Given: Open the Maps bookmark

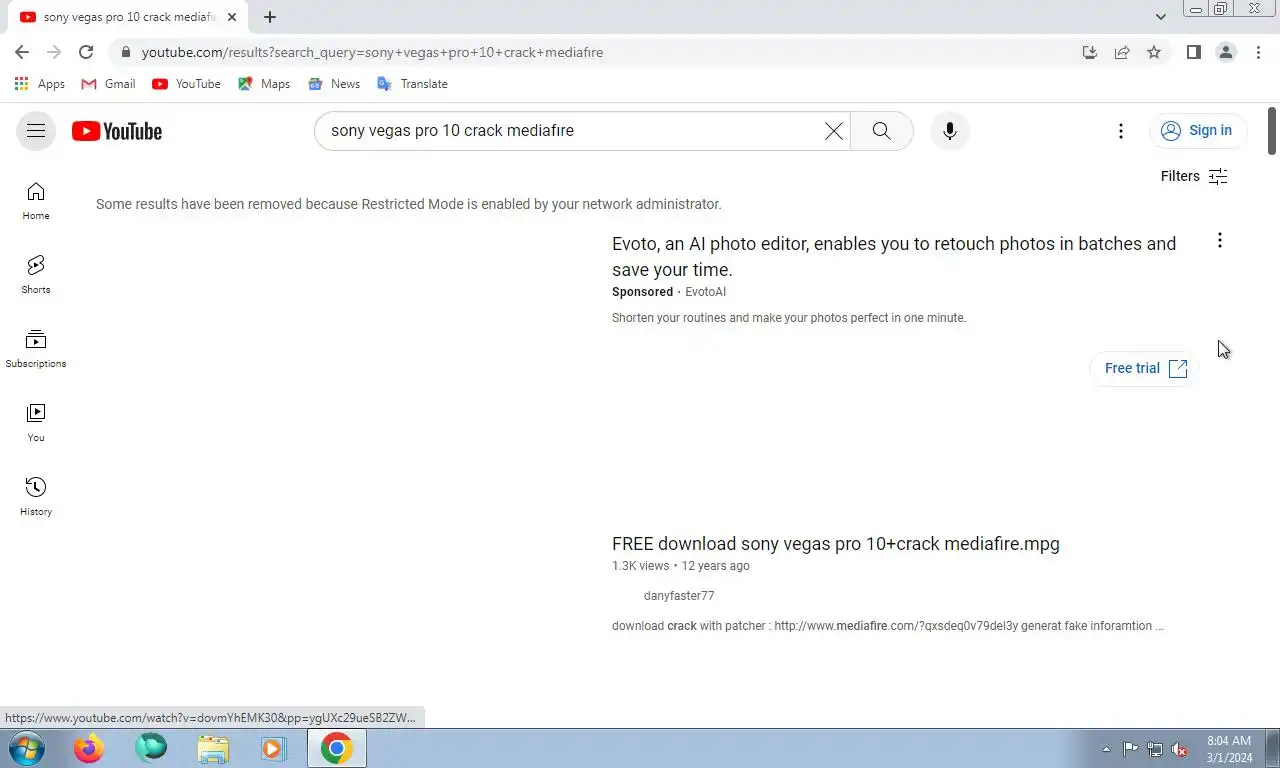Looking at the screenshot, I should click(264, 84).
